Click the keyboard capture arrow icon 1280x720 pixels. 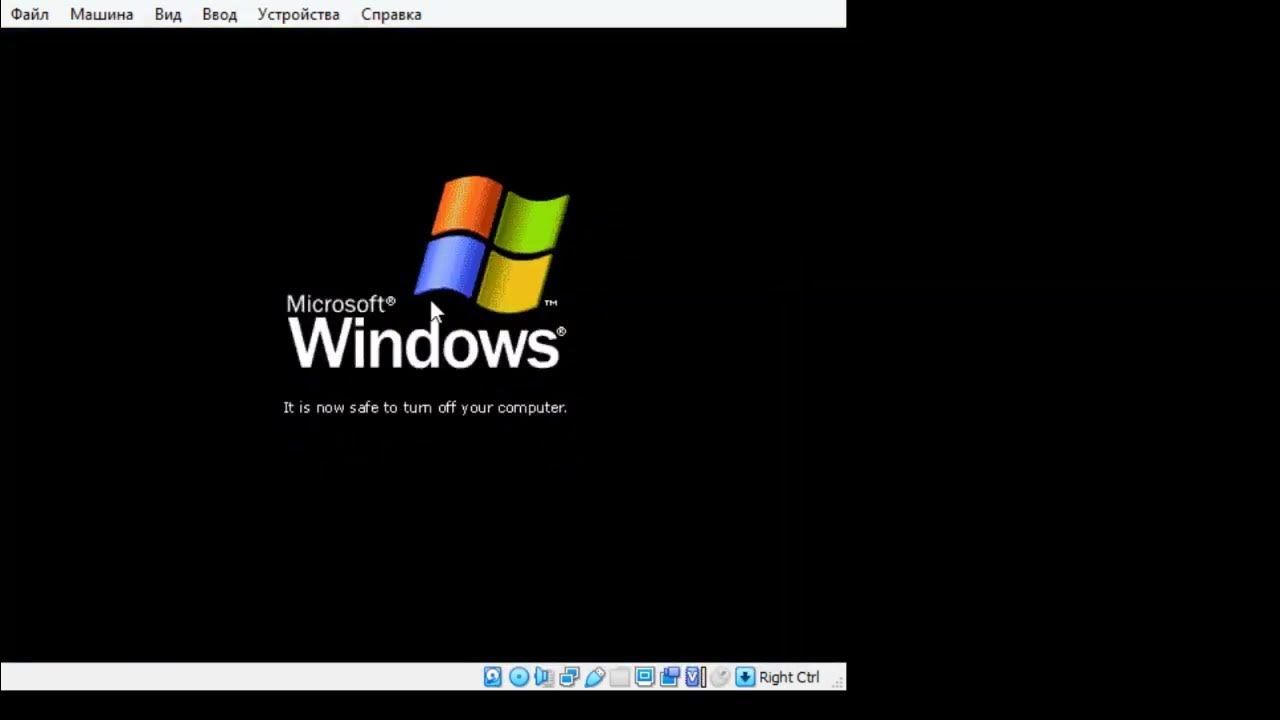[745, 677]
